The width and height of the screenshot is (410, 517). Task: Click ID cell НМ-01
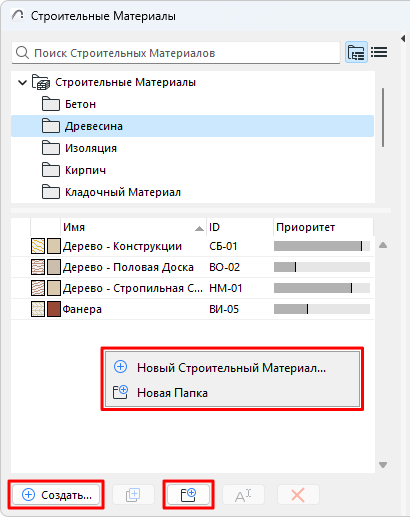pos(225,288)
